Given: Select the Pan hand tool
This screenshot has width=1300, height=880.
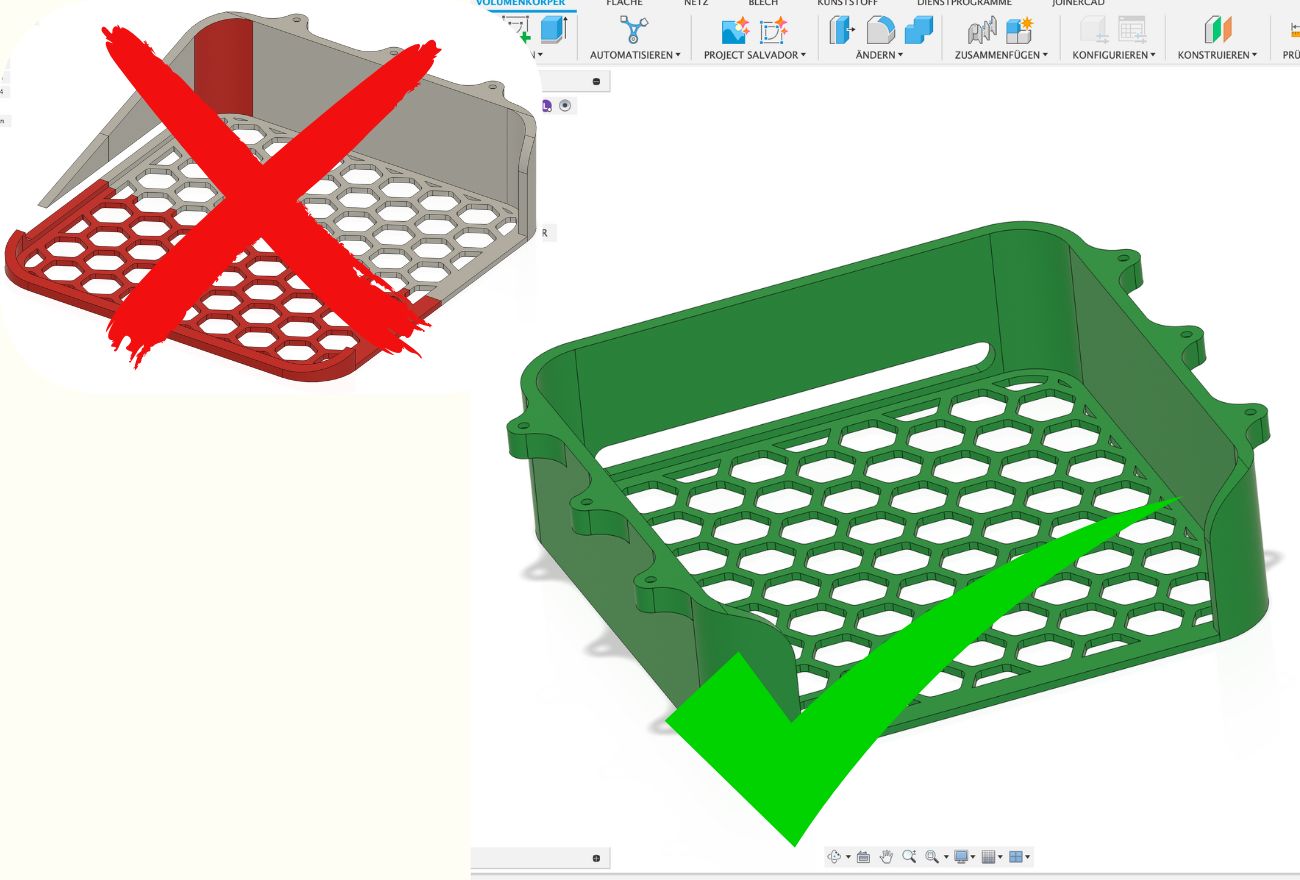Looking at the screenshot, I should click(886, 857).
